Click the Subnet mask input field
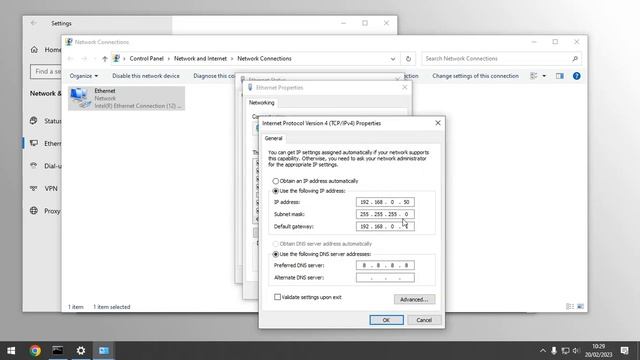Screen dimensions: 640x360 click(385, 214)
